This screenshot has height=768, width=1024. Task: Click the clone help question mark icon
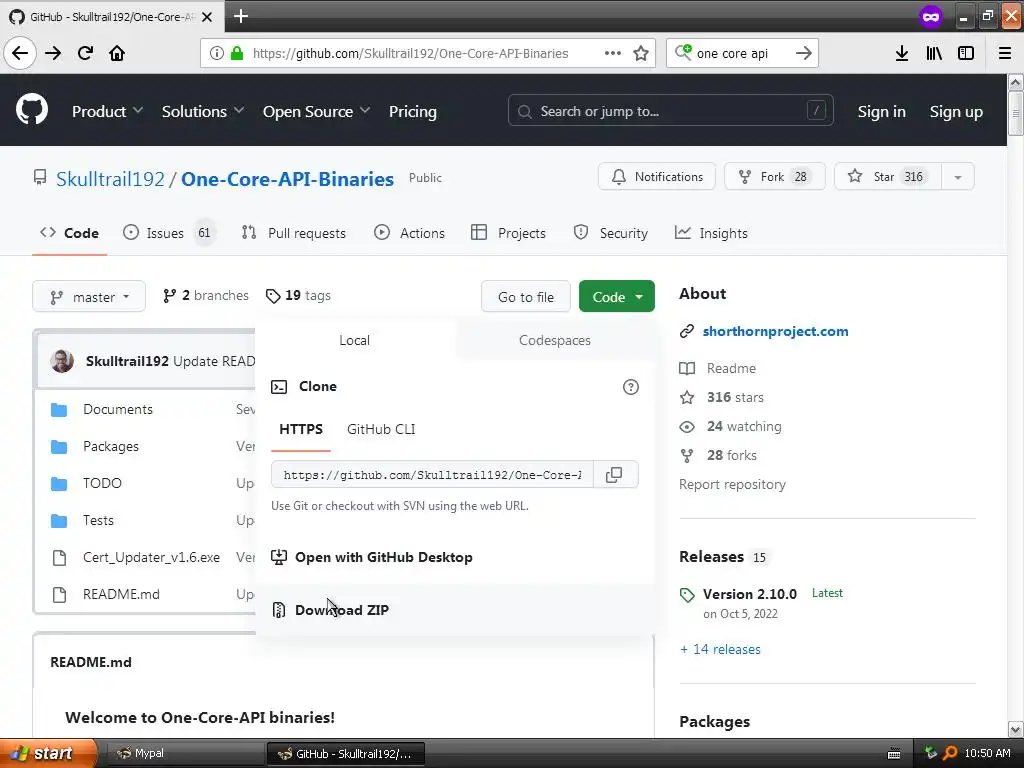630,387
